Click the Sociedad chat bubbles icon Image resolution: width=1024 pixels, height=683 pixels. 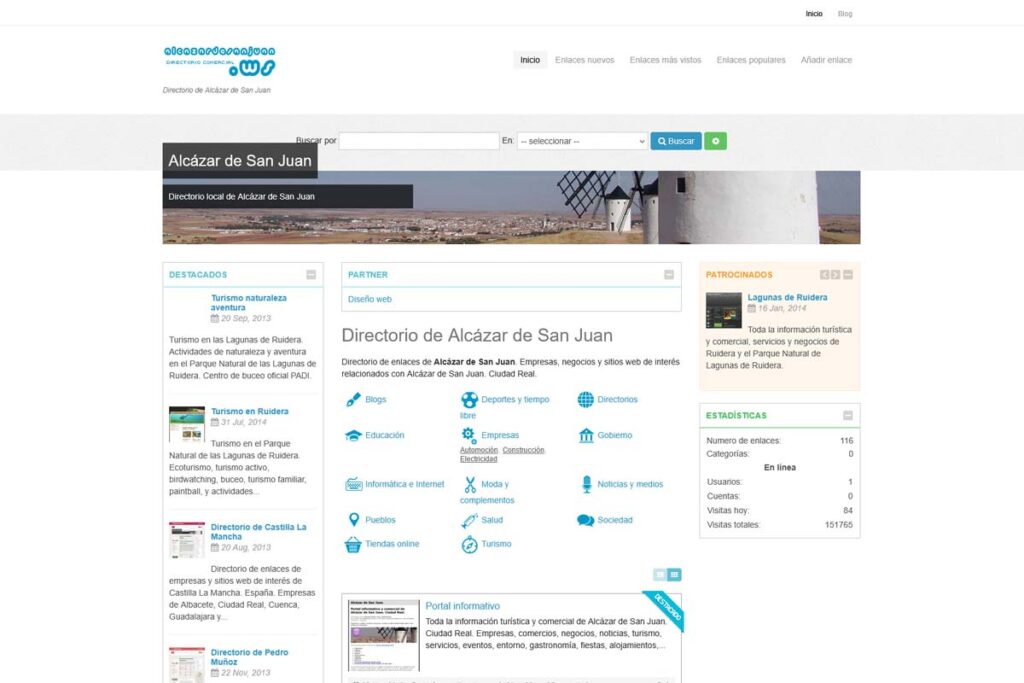586,520
